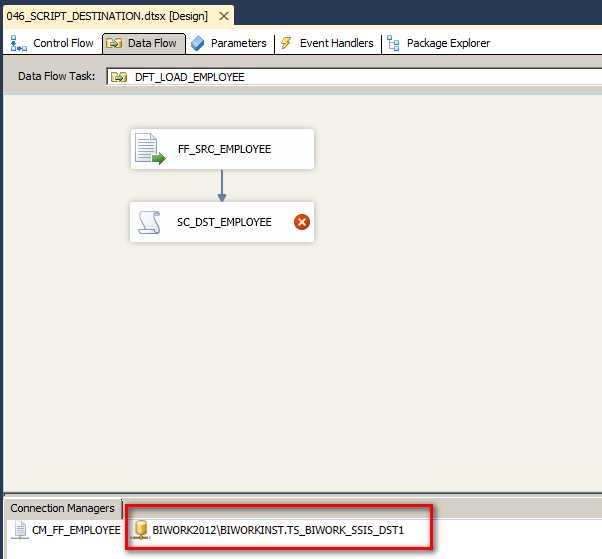Click the flat file source icon on FF_SRC_EMPLOYEE
This screenshot has height=559, width=602.
point(150,149)
